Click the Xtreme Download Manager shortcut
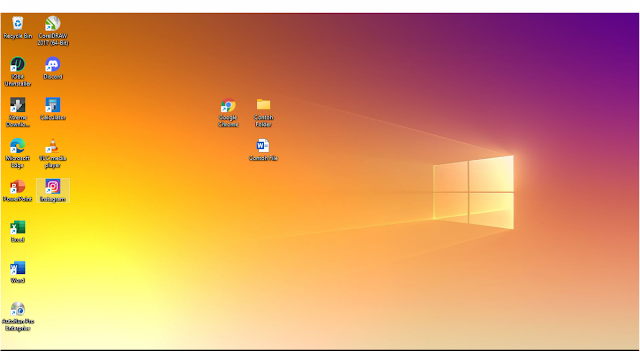 point(18,112)
